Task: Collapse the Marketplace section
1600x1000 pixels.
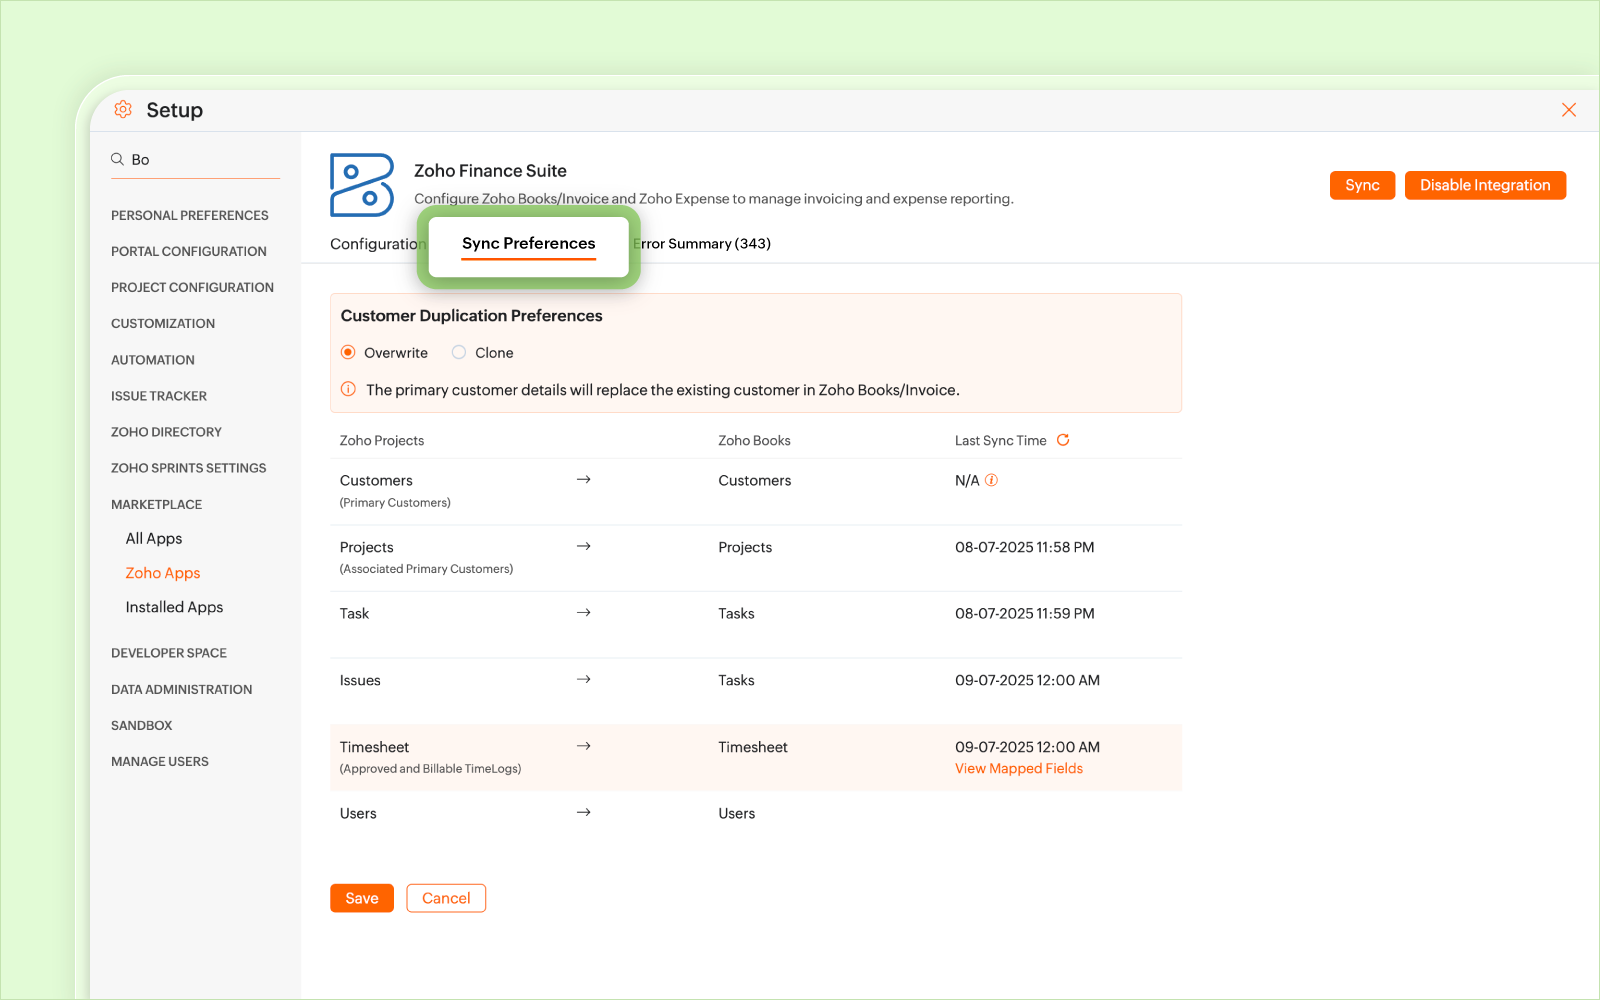Action: click(x=157, y=504)
